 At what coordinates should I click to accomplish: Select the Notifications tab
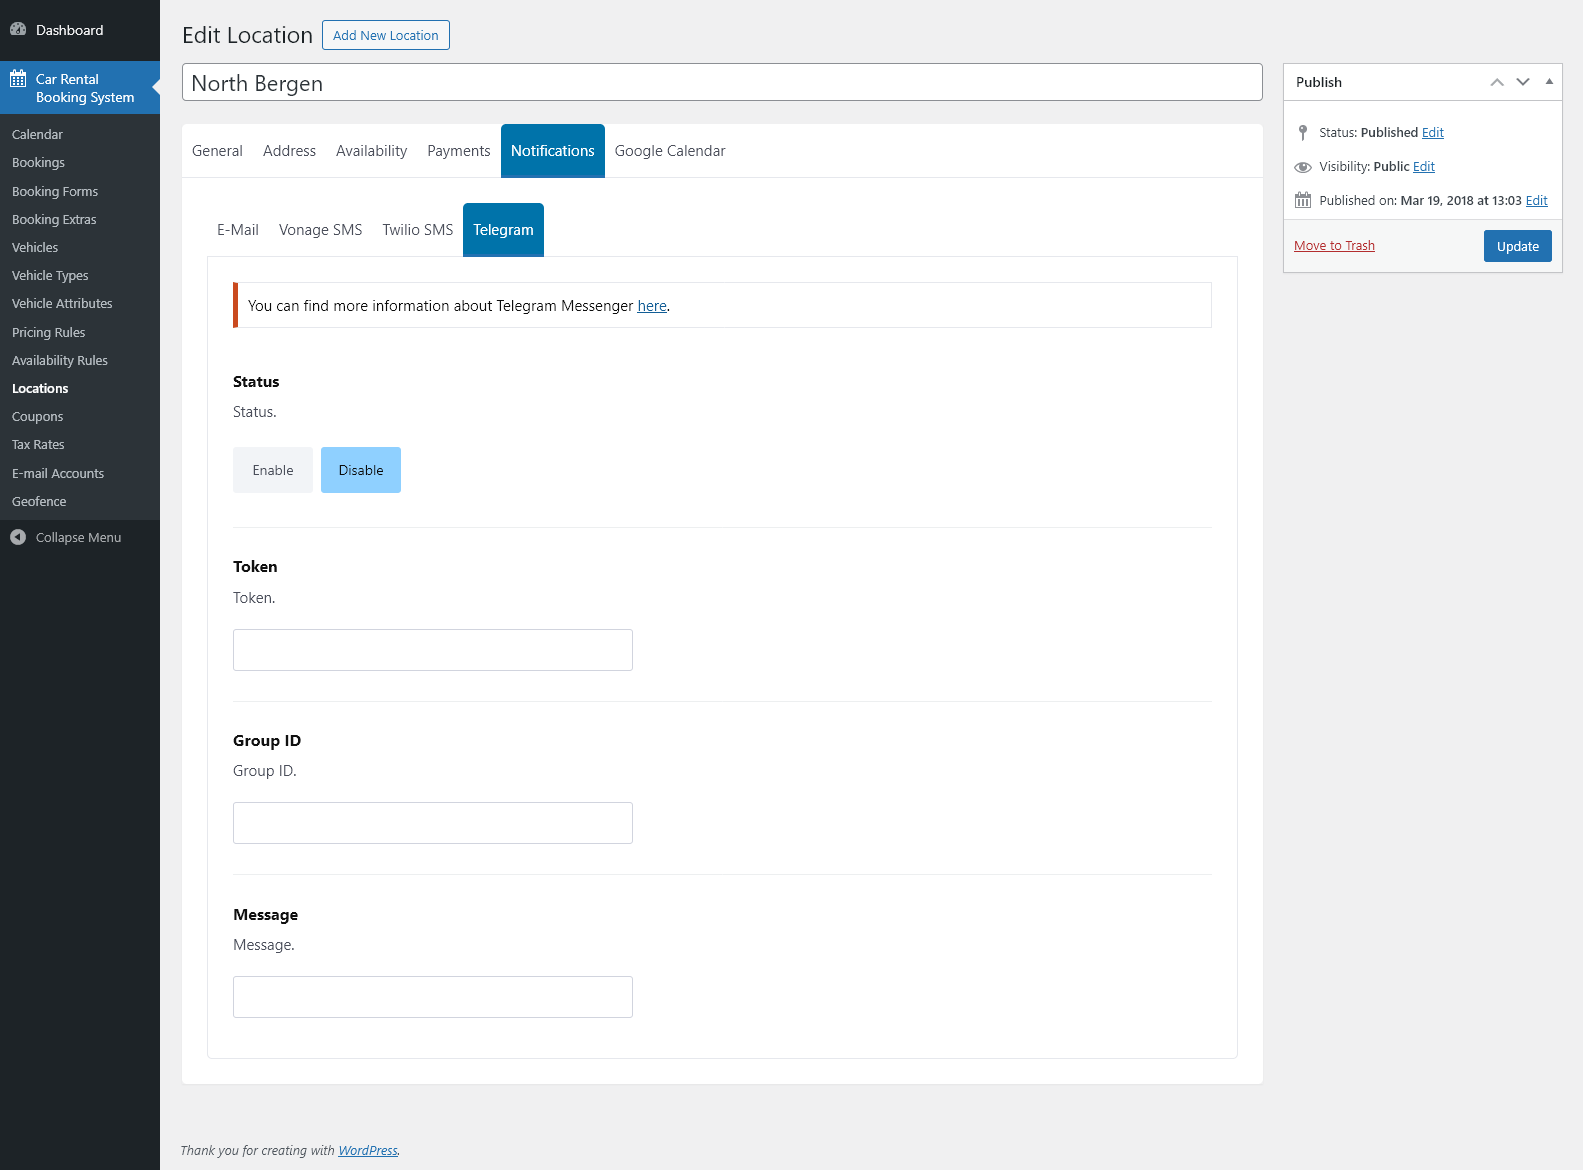(553, 151)
